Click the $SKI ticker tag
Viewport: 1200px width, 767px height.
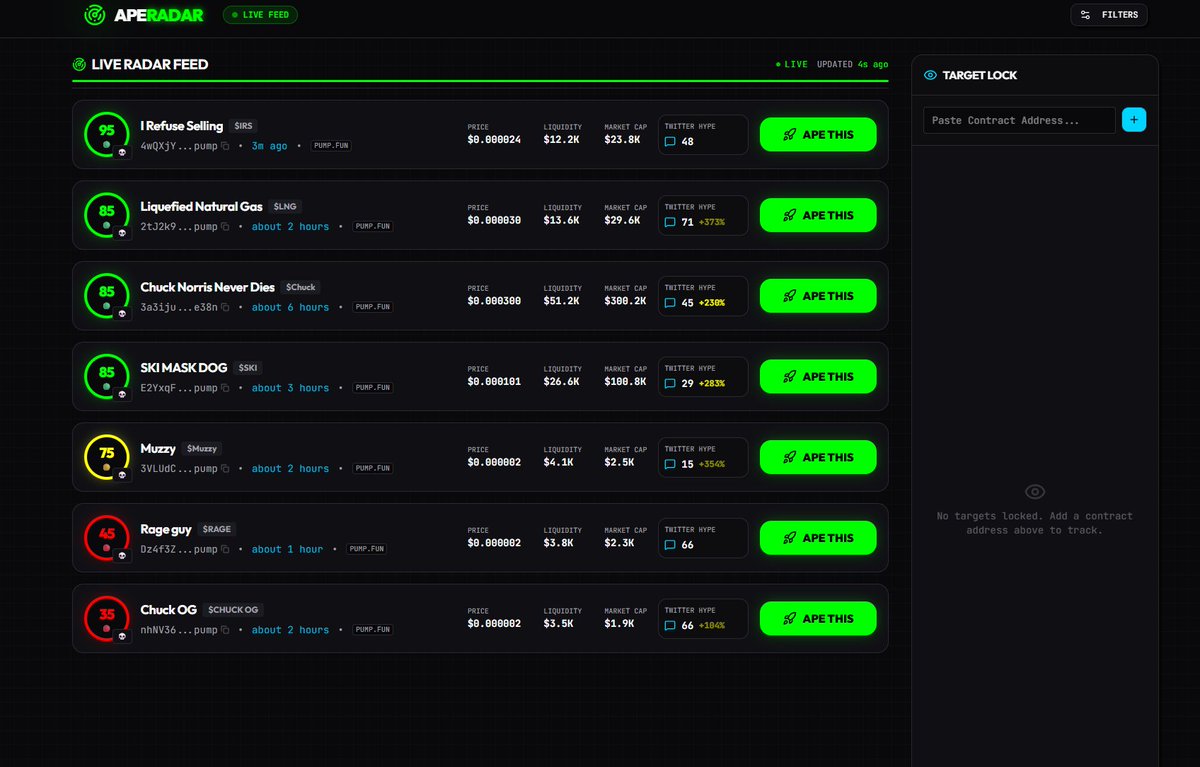click(x=249, y=368)
